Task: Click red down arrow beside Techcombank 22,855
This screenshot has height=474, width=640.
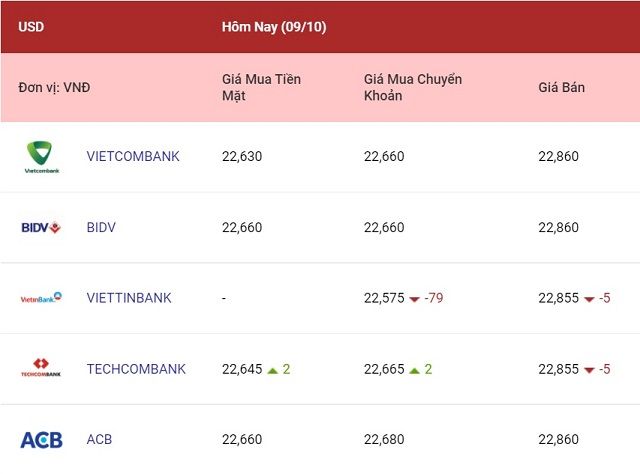Action: (x=589, y=370)
